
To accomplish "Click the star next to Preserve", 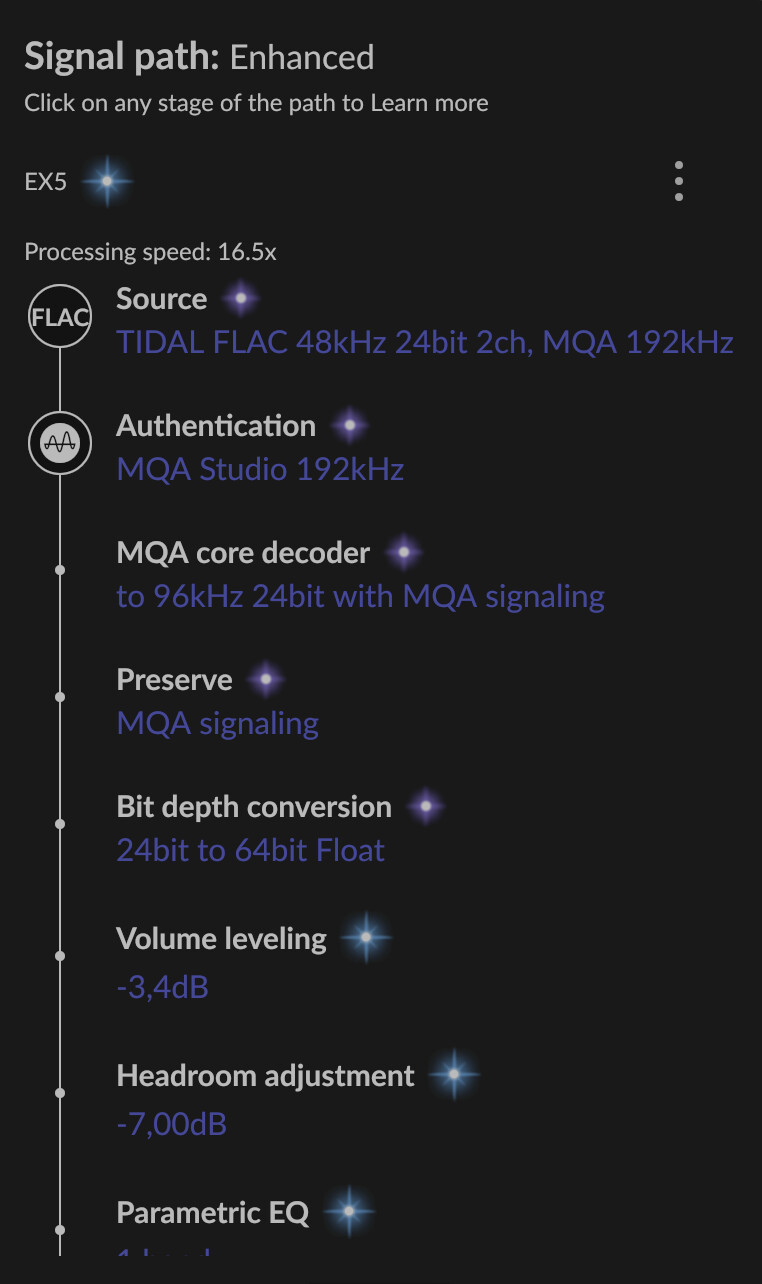I will pos(265,680).
